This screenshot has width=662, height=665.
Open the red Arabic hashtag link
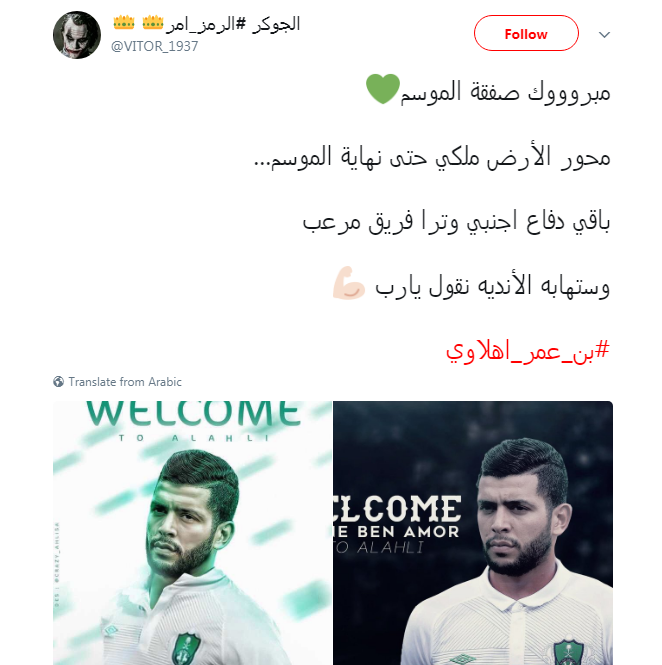(528, 352)
